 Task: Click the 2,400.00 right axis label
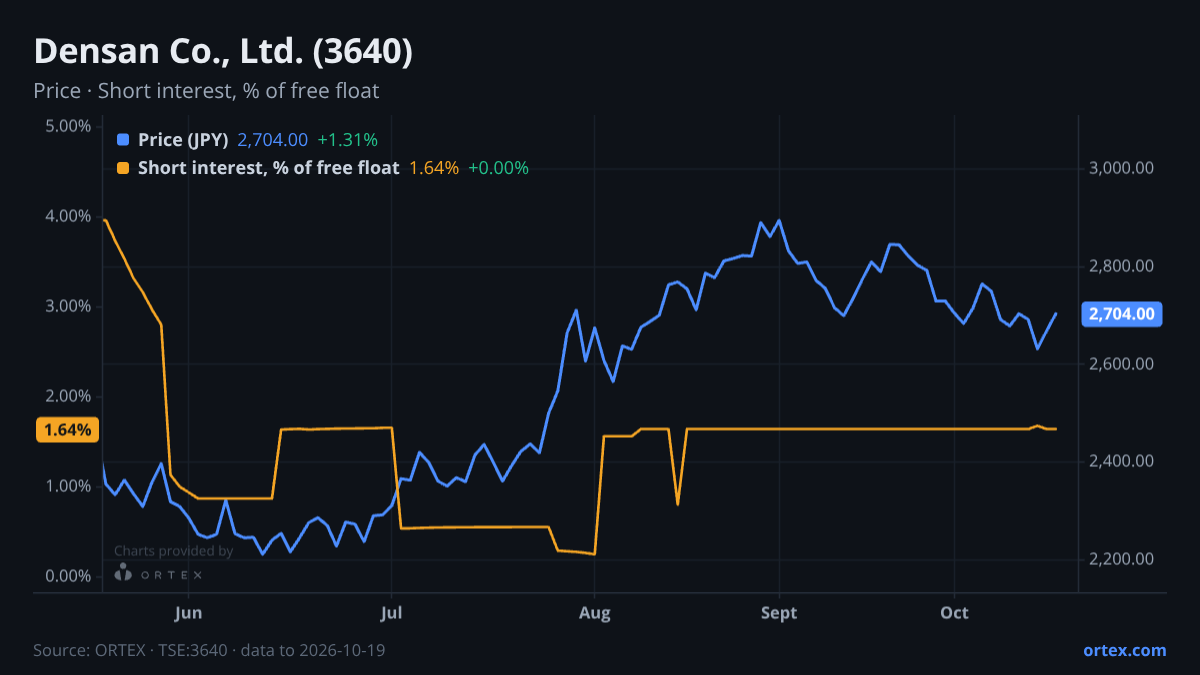coord(1121,461)
